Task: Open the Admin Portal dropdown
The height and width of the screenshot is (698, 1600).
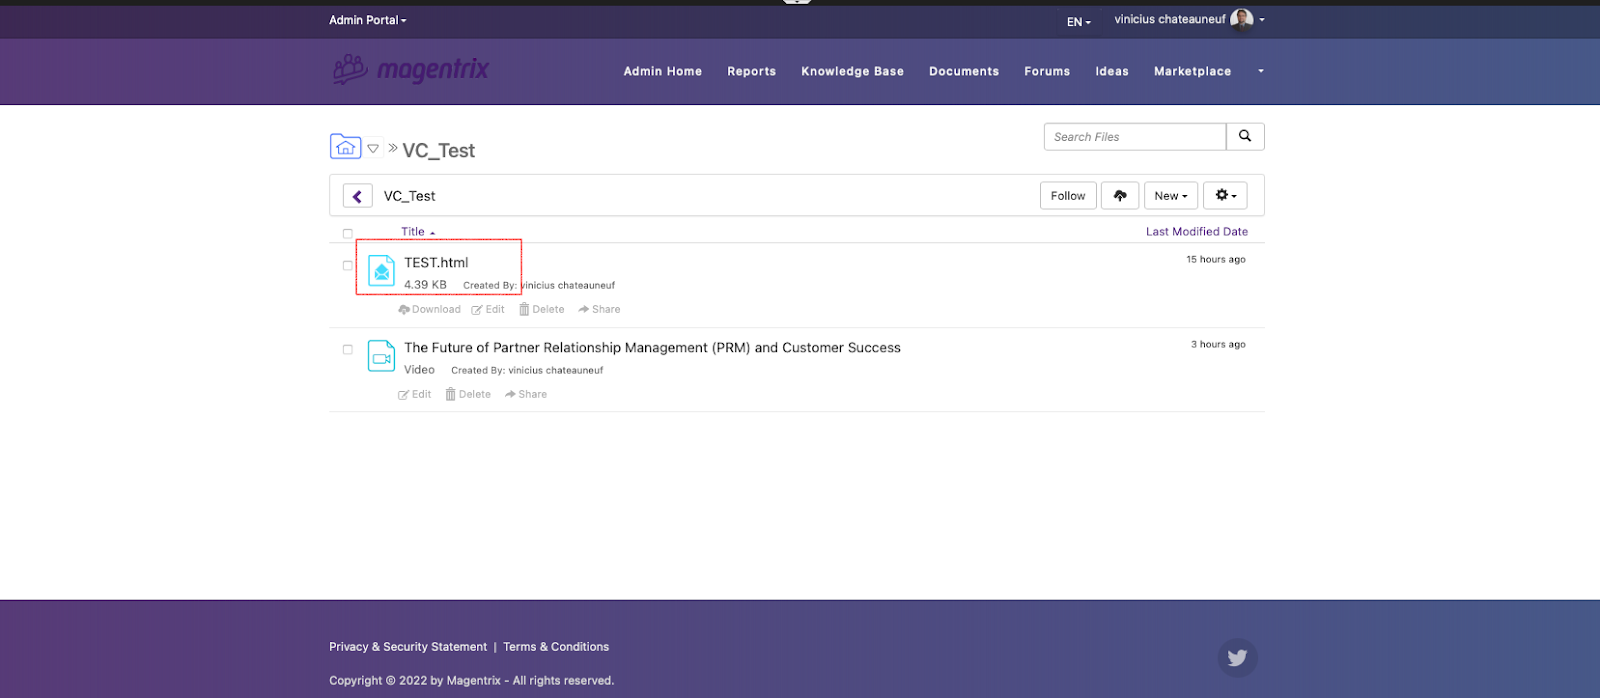Action: pos(368,20)
